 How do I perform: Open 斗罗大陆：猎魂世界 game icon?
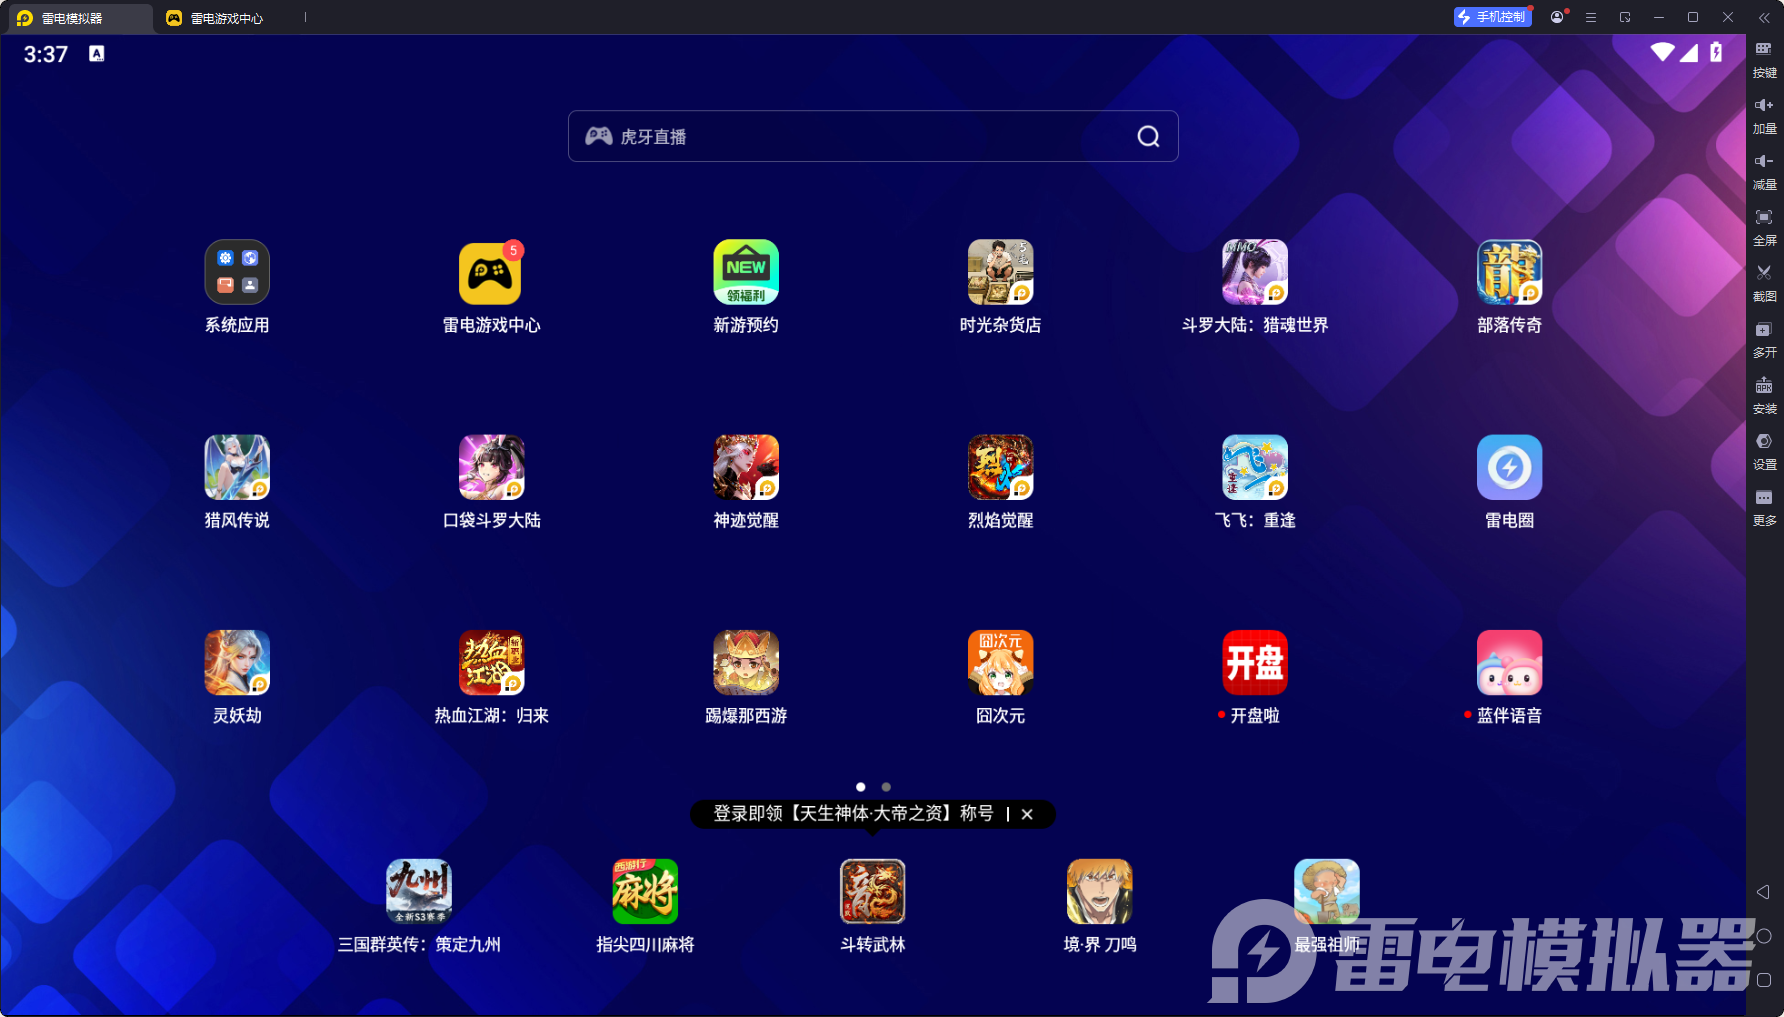tap(1255, 272)
